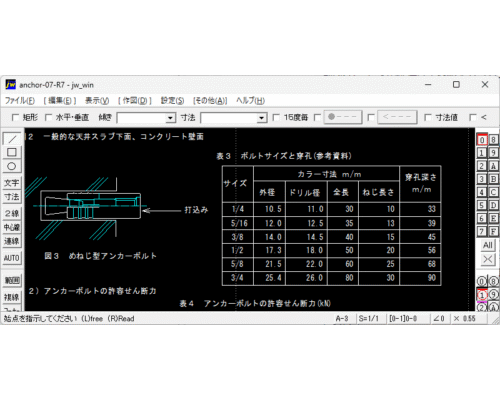Click the 打込み label in drawing

[x=196, y=210]
